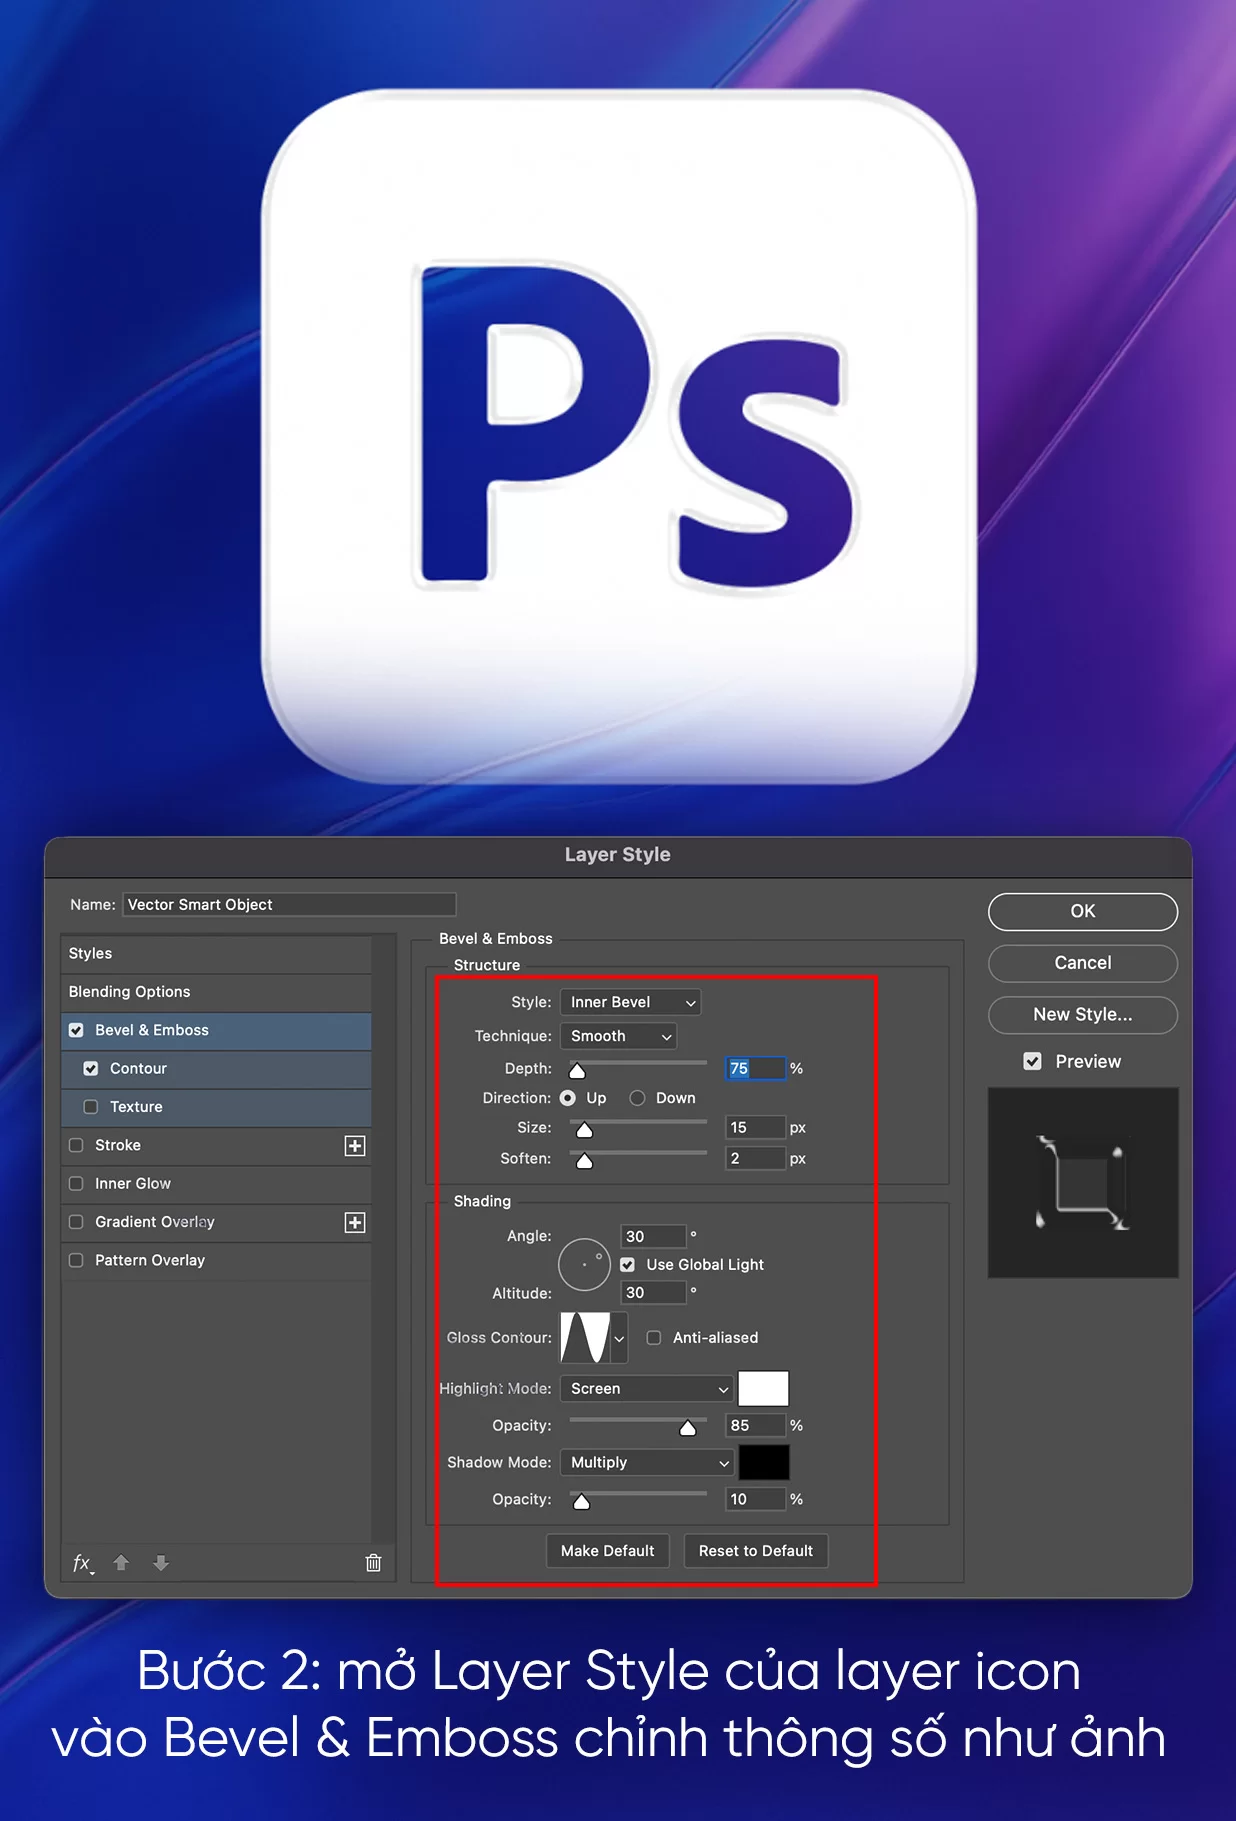Image resolution: width=1236 pixels, height=1821 pixels.
Task: Toggle Use Global Light checkbox
Action: tap(628, 1265)
